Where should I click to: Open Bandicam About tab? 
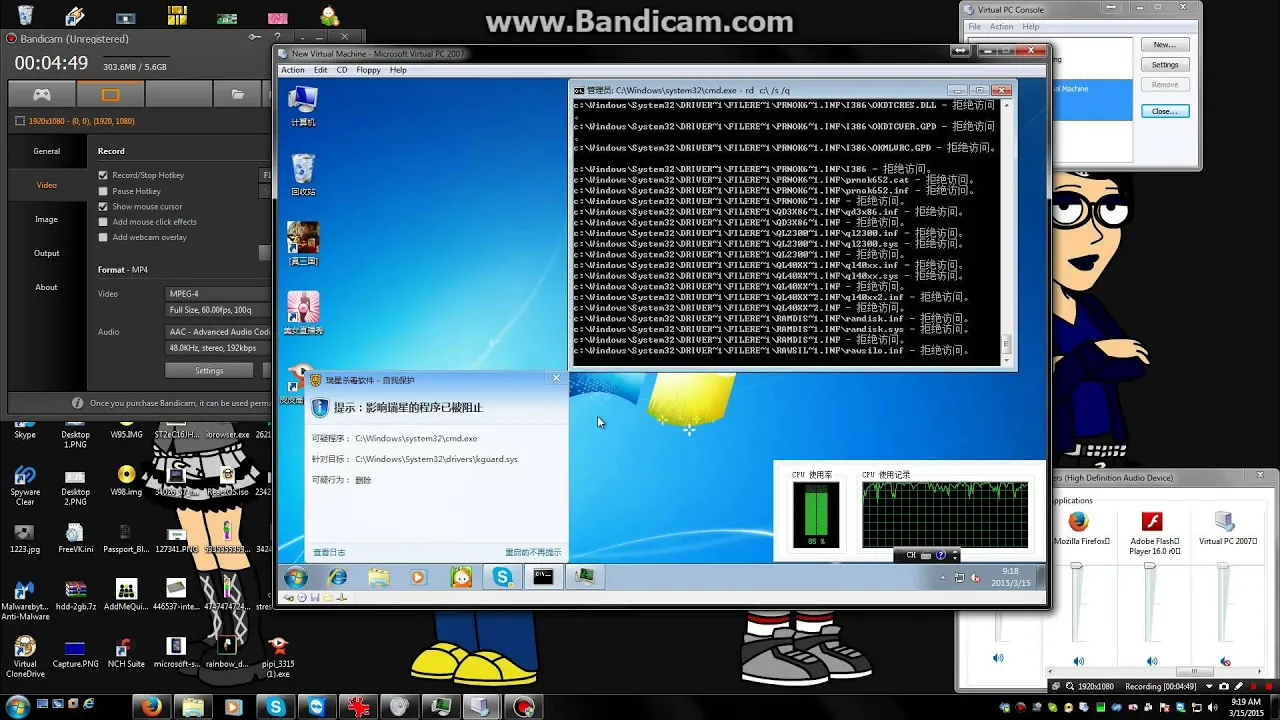(47, 287)
